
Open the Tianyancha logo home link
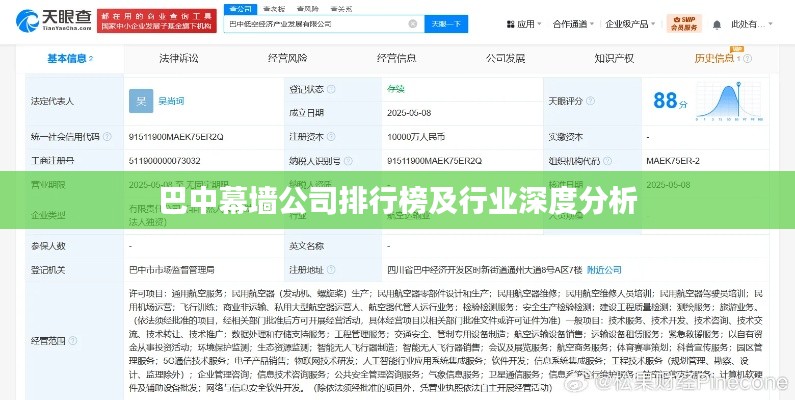tap(53, 20)
